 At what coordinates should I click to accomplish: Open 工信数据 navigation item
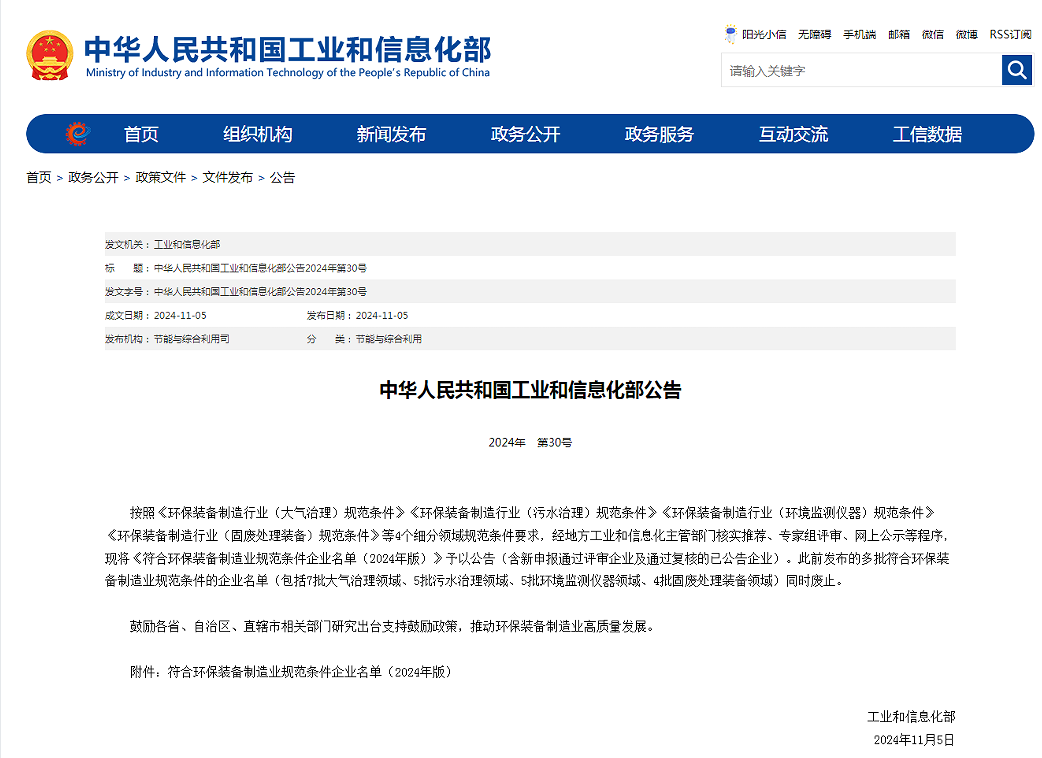927,134
